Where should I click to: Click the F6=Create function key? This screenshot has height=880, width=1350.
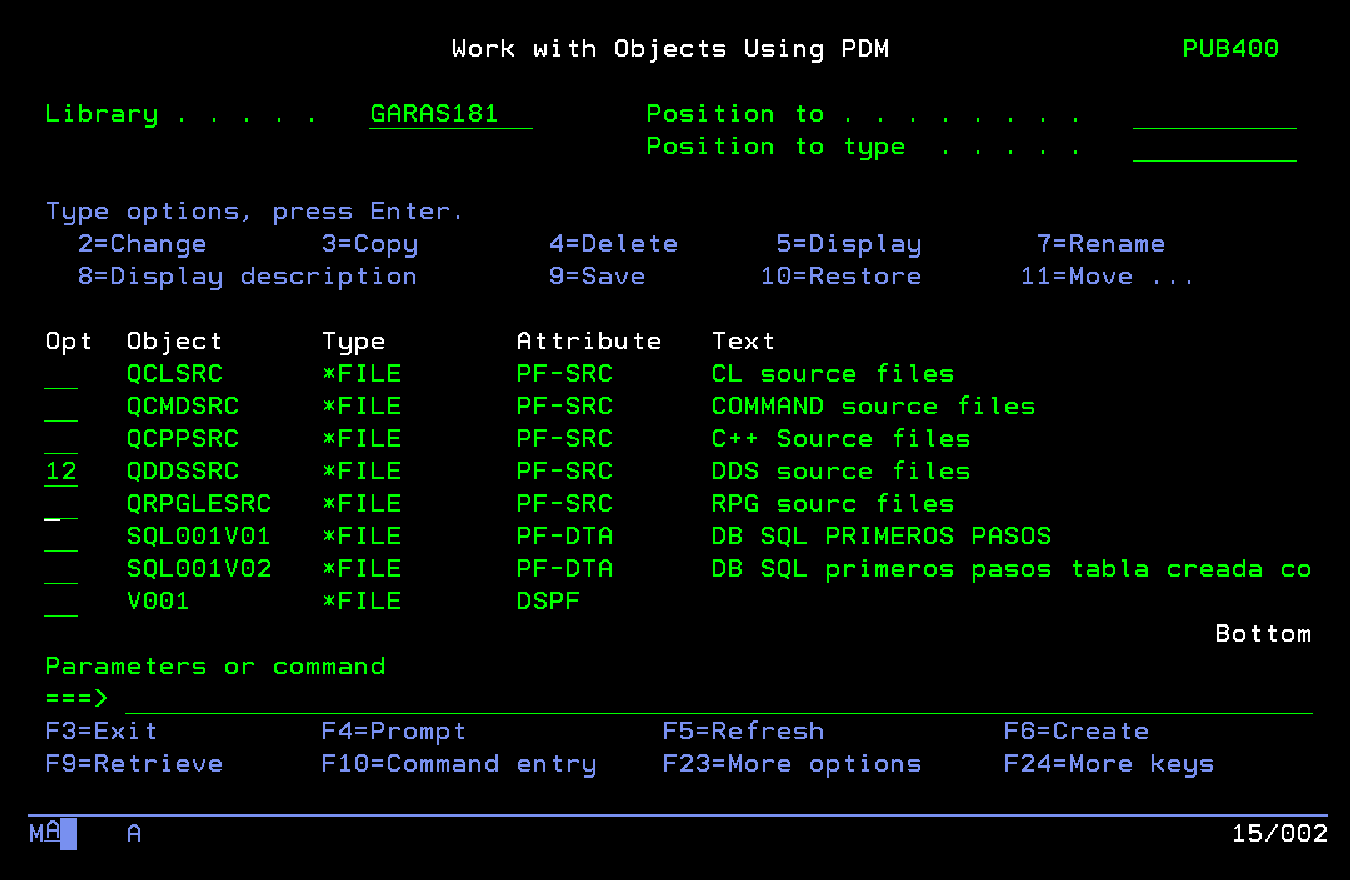[x=1076, y=731]
